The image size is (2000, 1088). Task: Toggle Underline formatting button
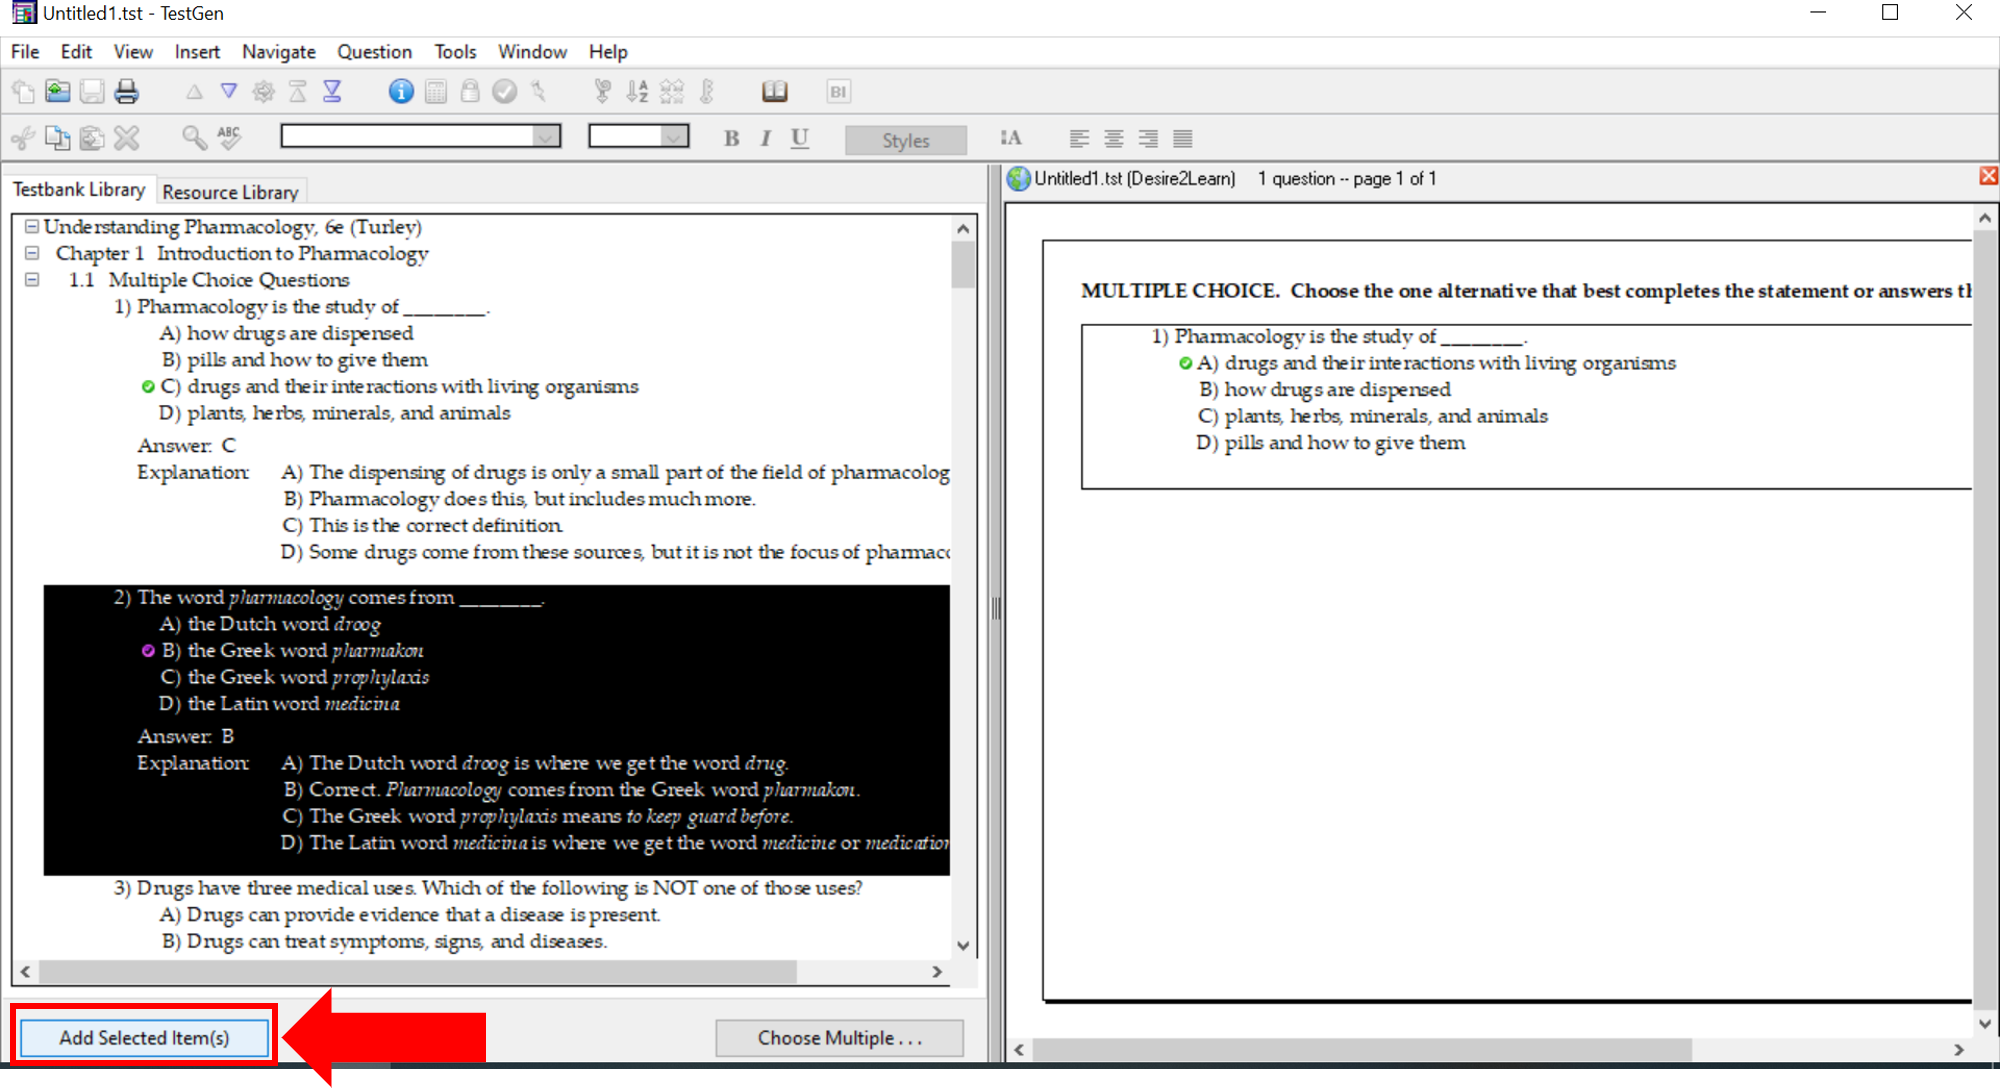[799, 138]
